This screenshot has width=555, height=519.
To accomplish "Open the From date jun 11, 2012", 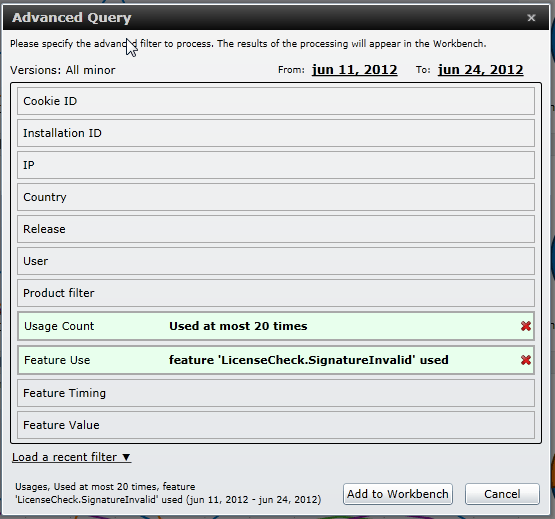I will pos(354,70).
